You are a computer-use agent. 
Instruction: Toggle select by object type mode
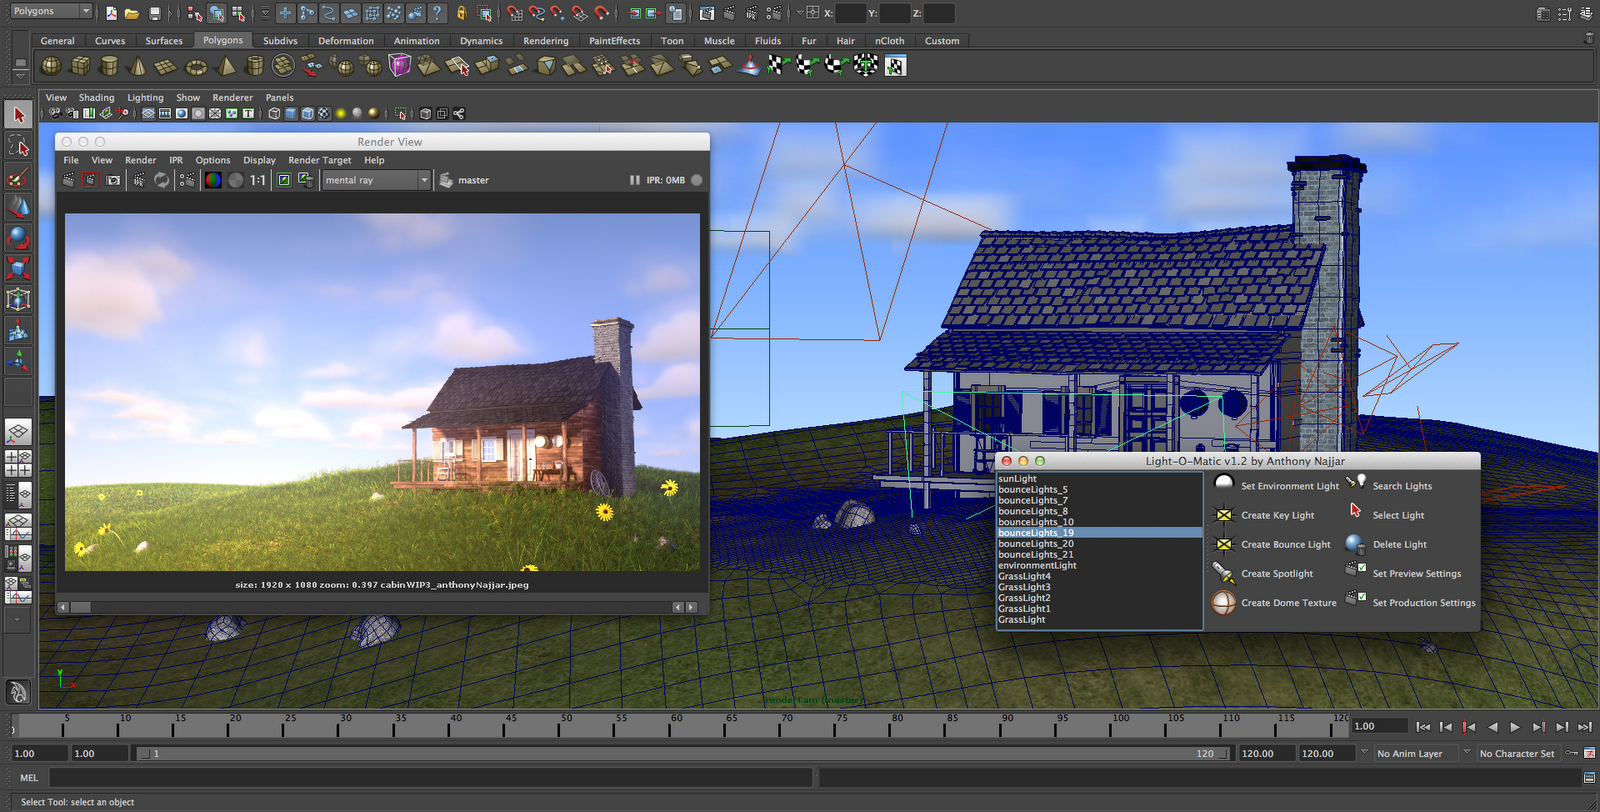tap(216, 13)
